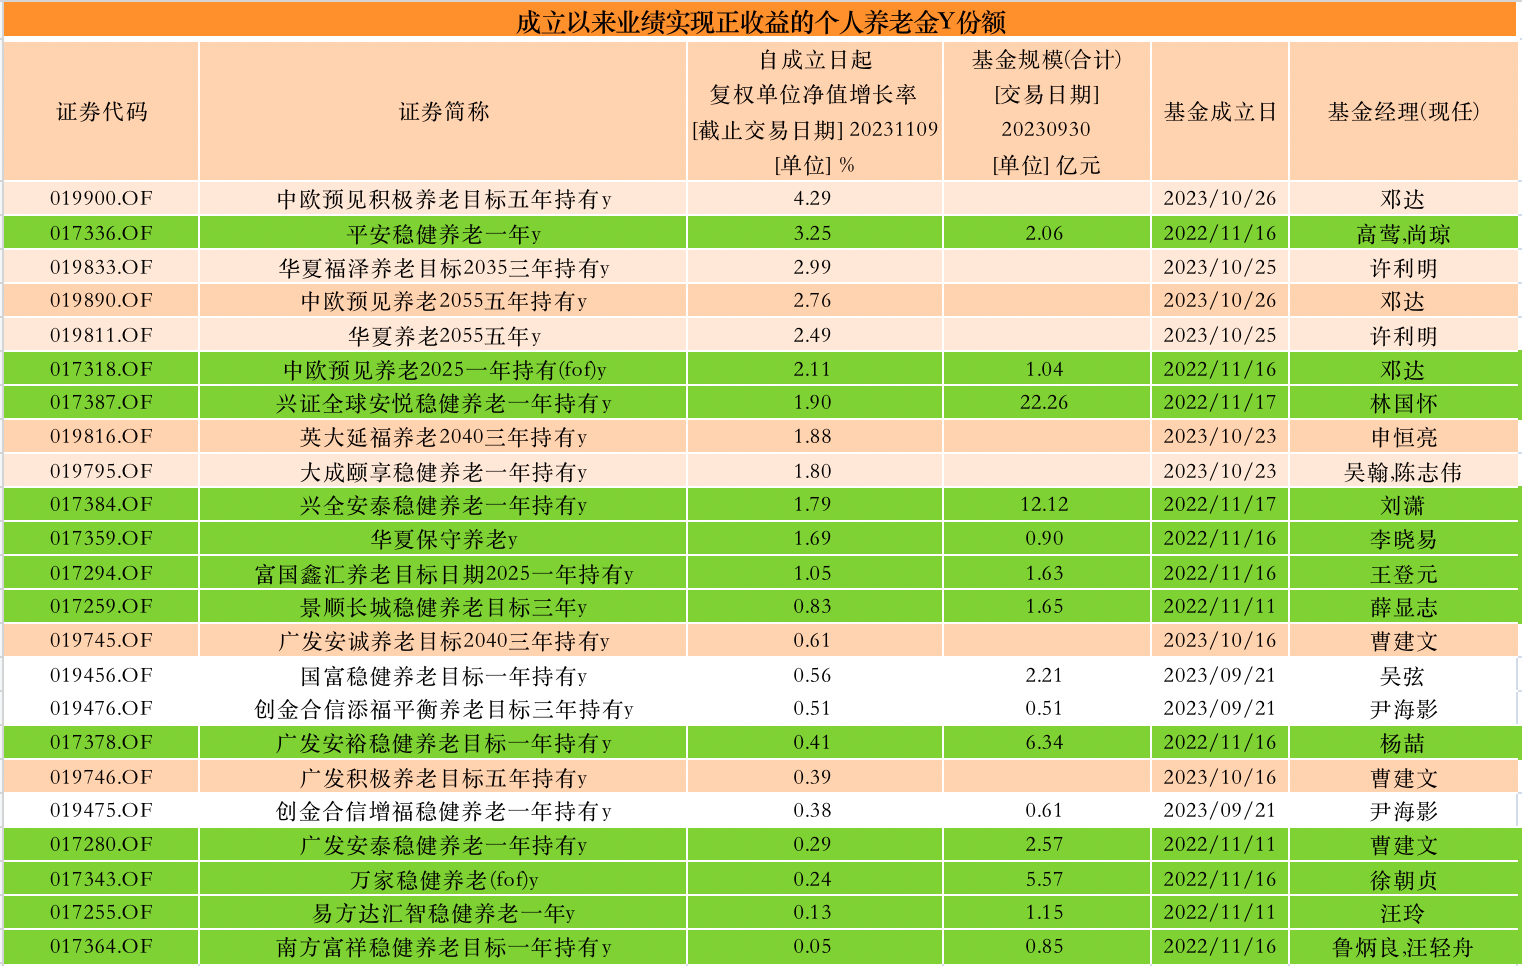Viewport: 1522px width, 966px height.
Task: Click code cell 019833.OF
Action: click(x=101, y=267)
